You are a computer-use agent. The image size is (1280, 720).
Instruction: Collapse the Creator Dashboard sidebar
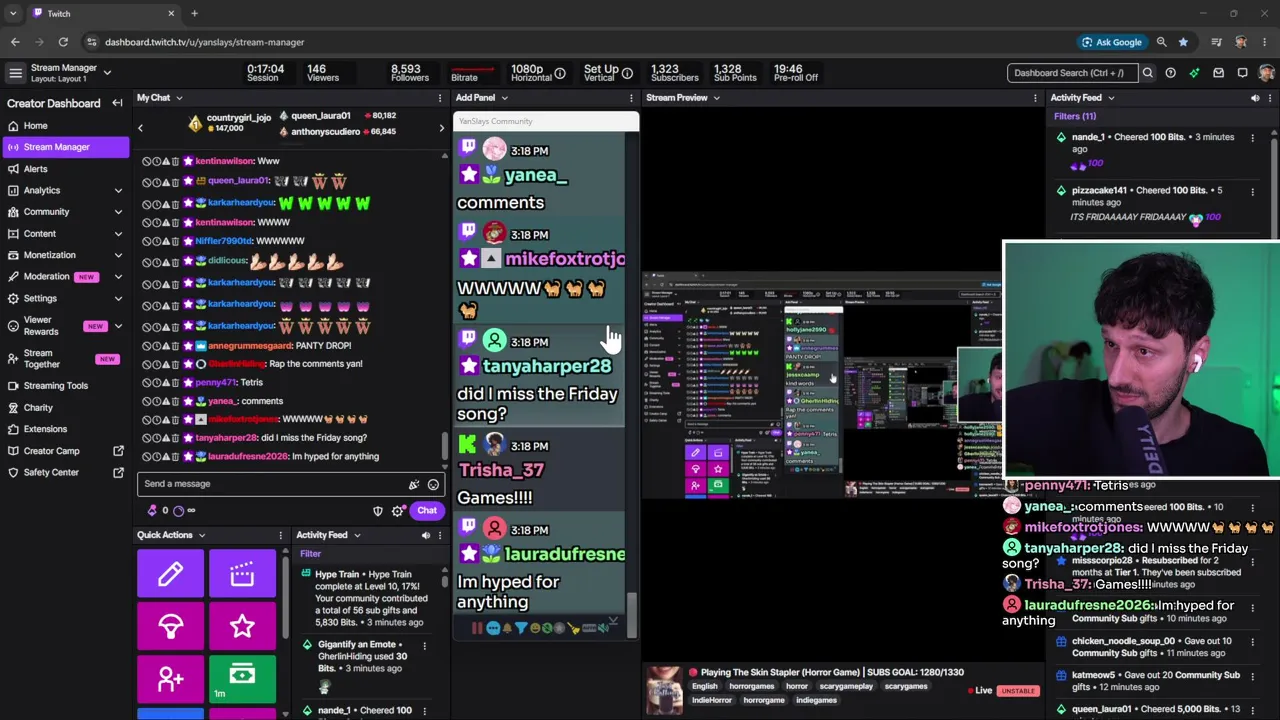pos(117,103)
